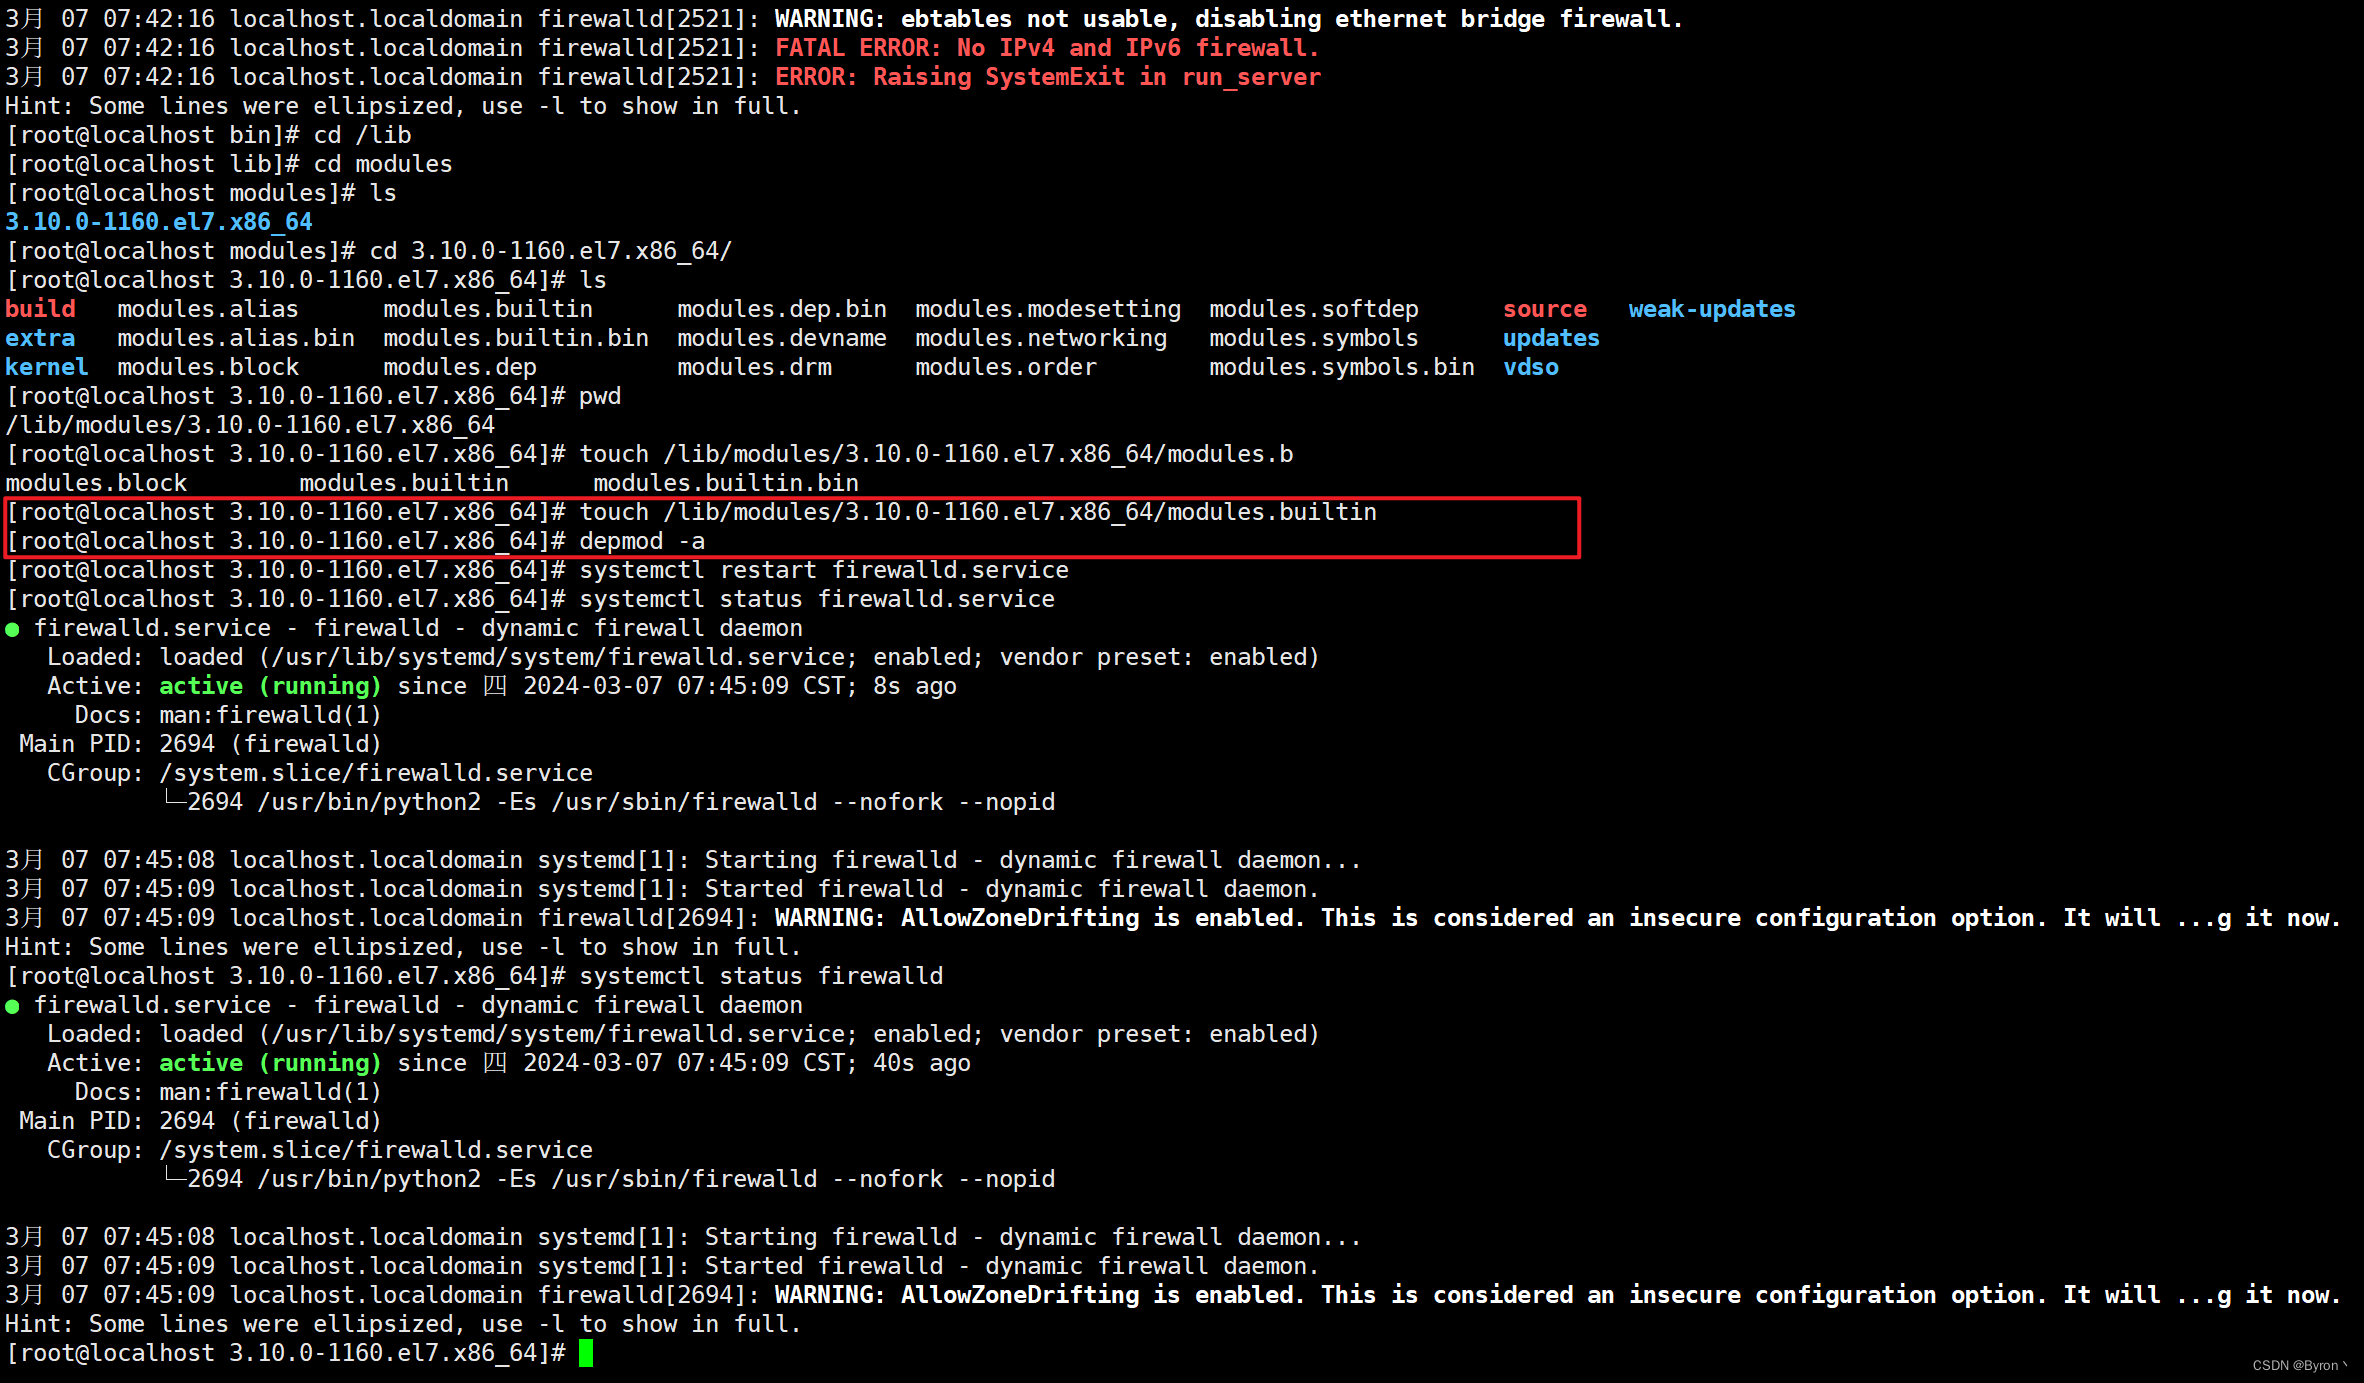Click the blue 'weak-updates' directory name

pyautogui.click(x=1712, y=309)
